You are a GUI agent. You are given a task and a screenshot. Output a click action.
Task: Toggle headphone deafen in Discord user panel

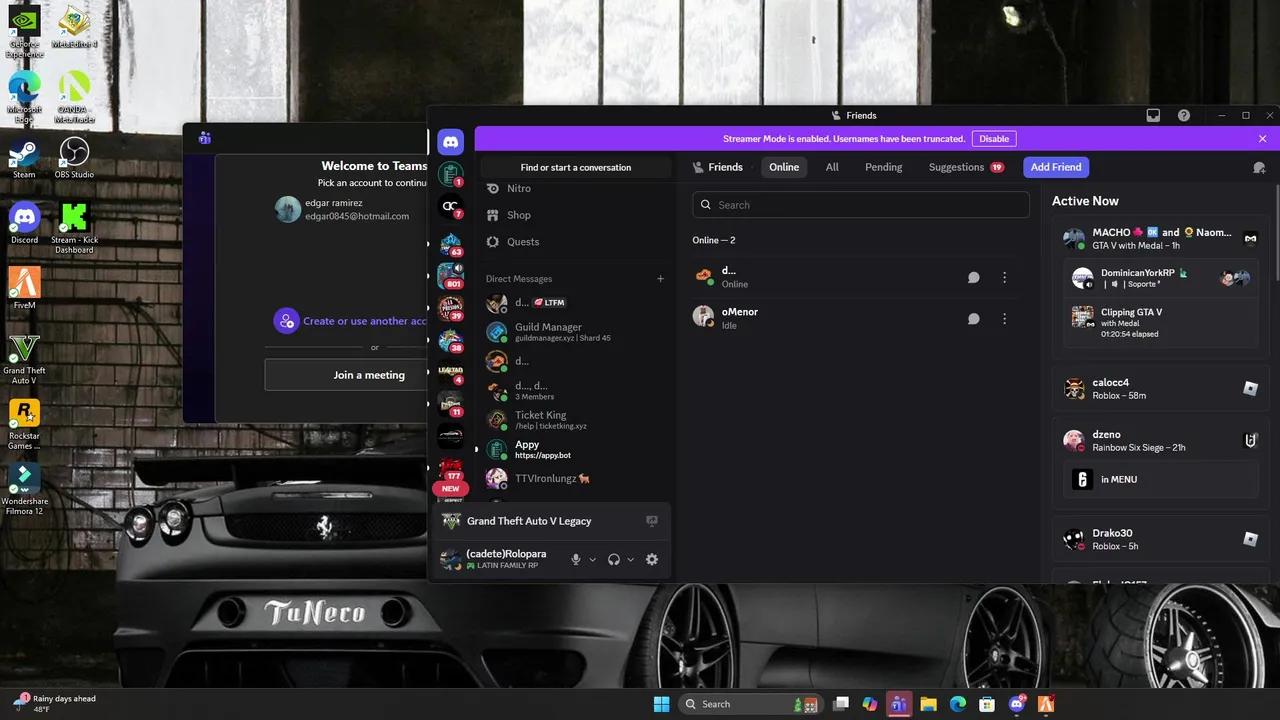(x=614, y=560)
